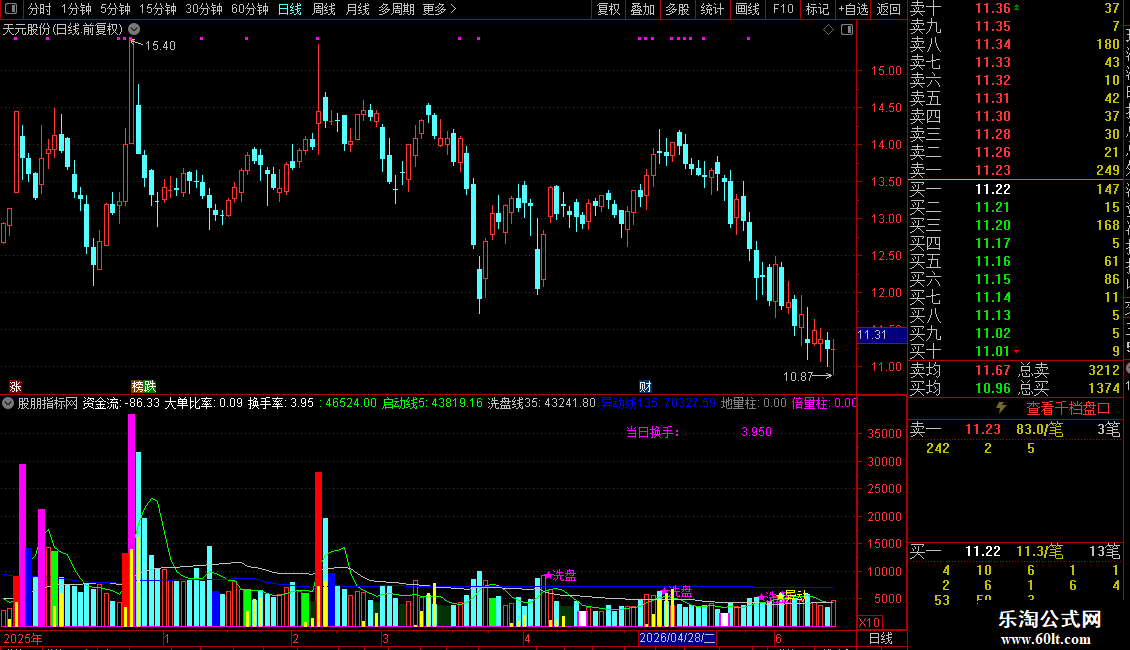The height and width of the screenshot is (650, 1130).
Task: Click 卖均 average value 11.67
Action: pyautogui.click(x=992, y=370)
